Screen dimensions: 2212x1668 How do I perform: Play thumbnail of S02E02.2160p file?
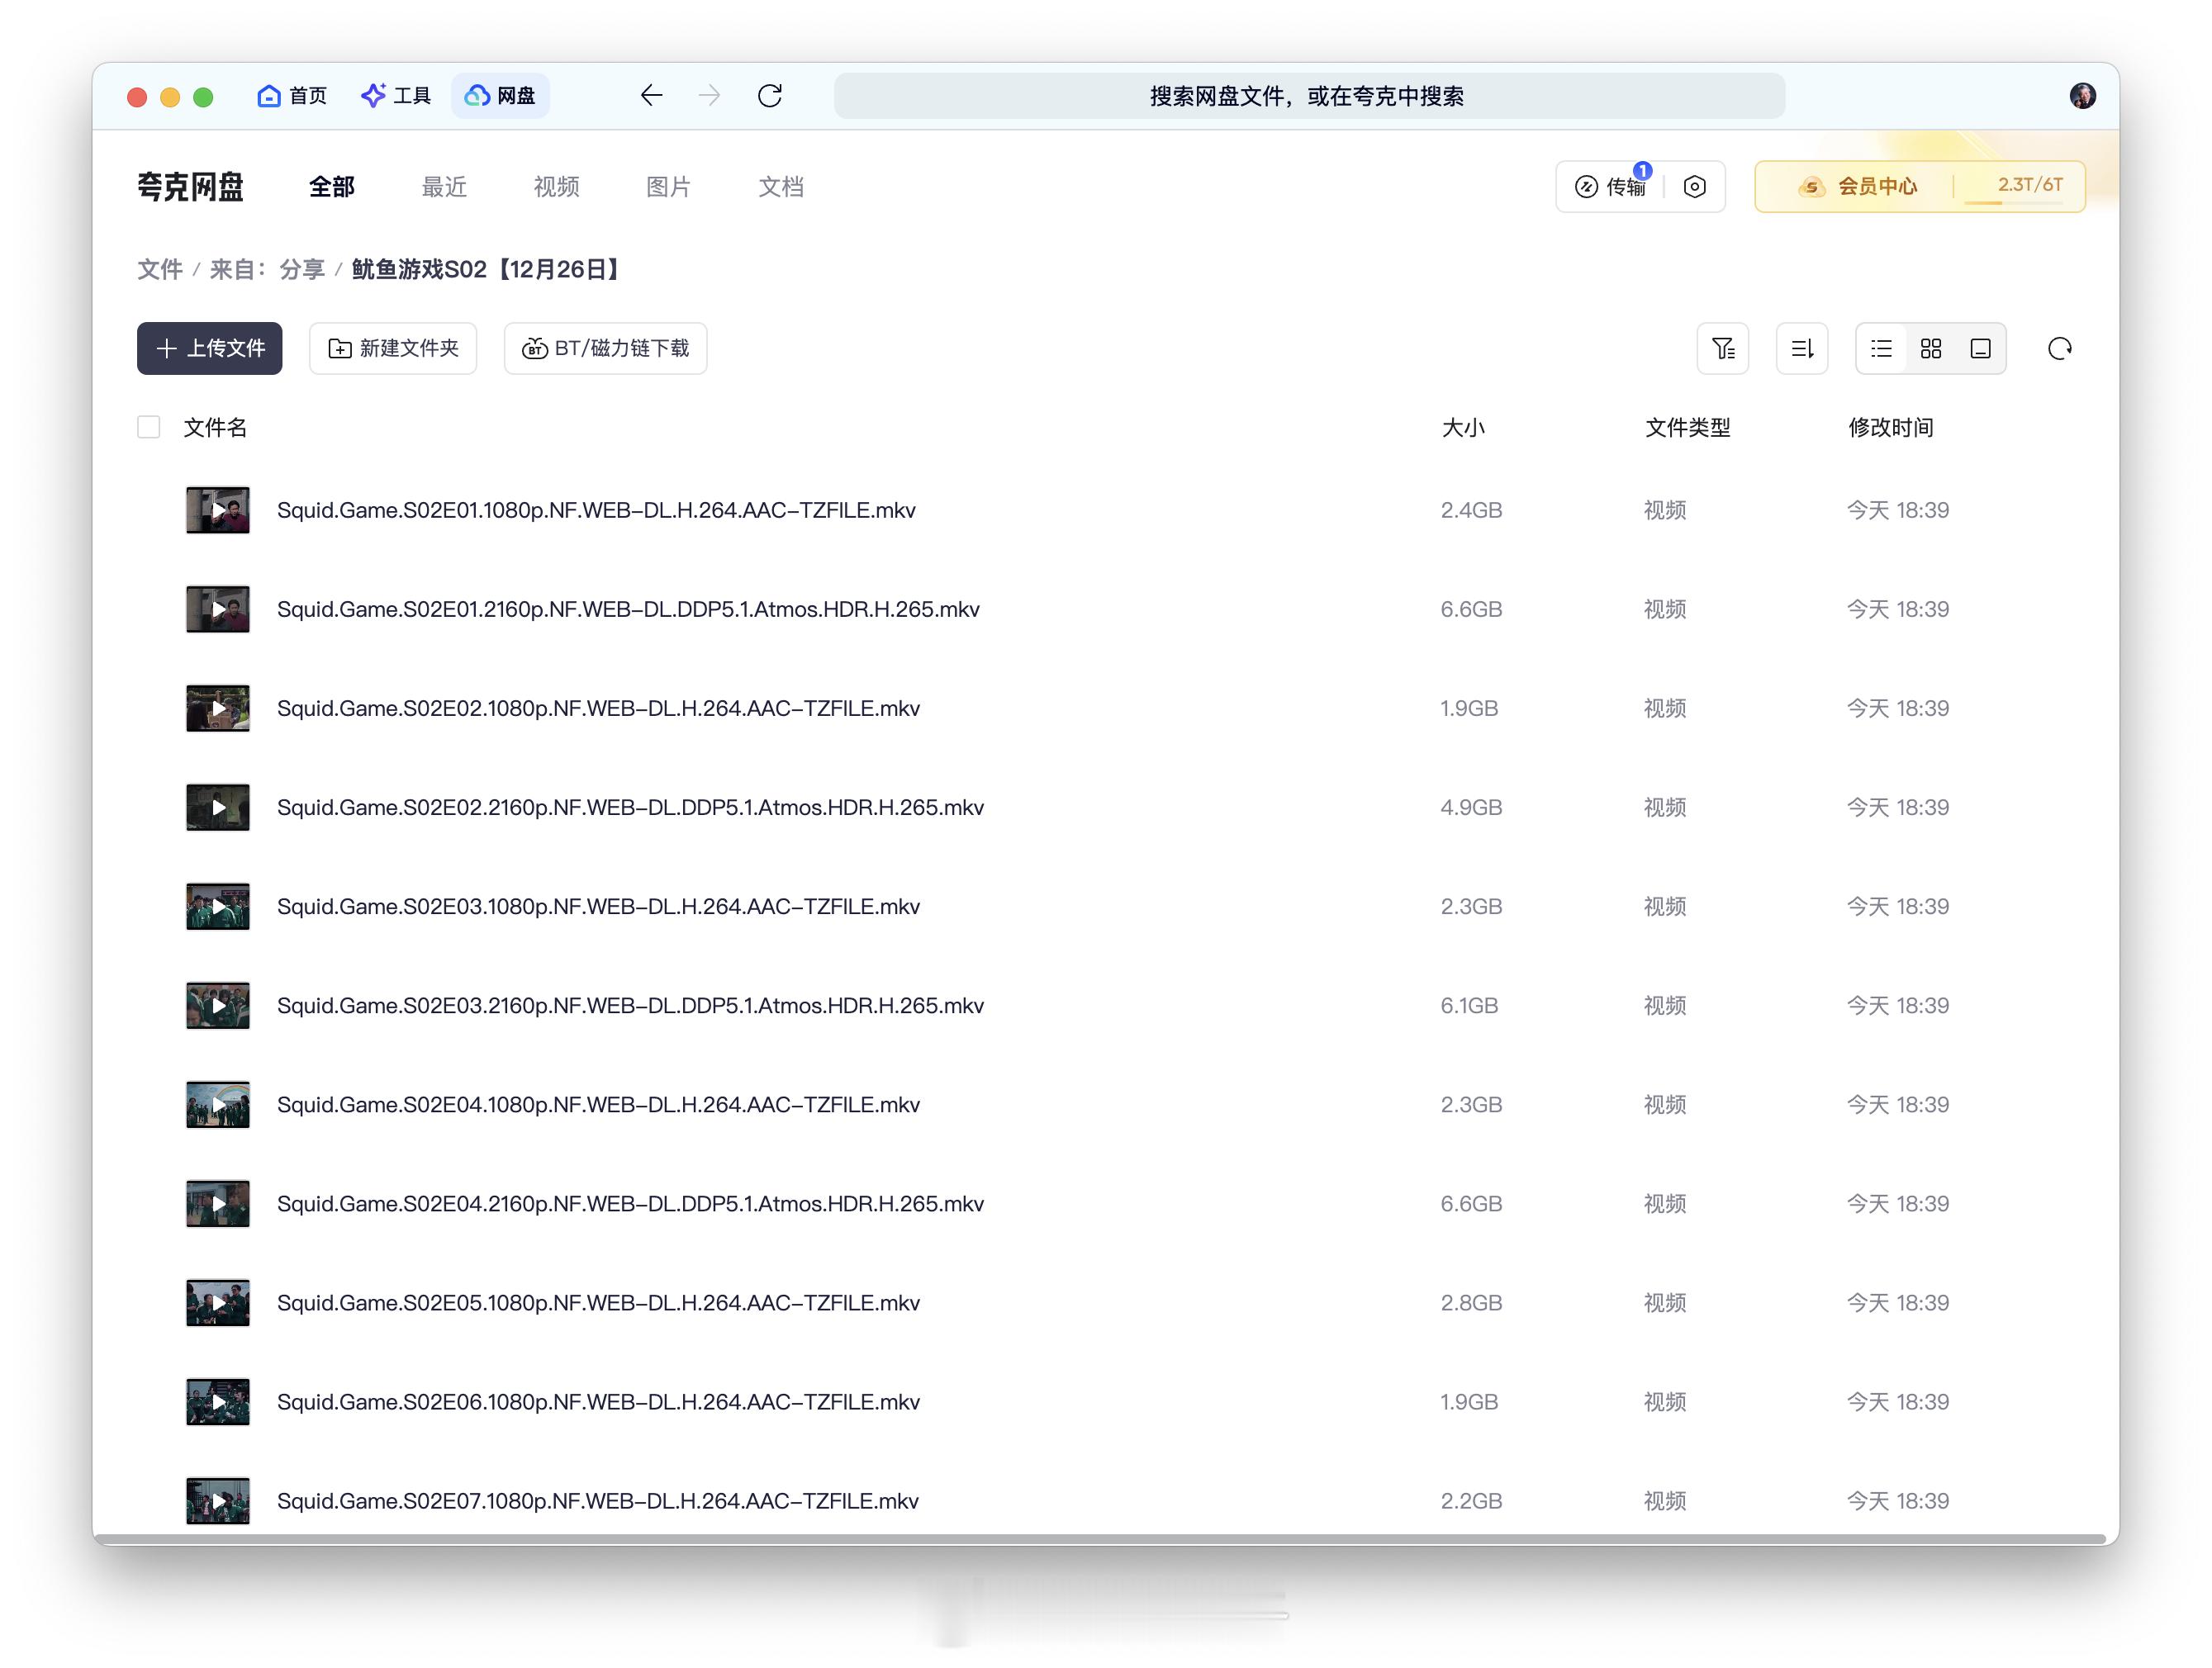(218, 807)
